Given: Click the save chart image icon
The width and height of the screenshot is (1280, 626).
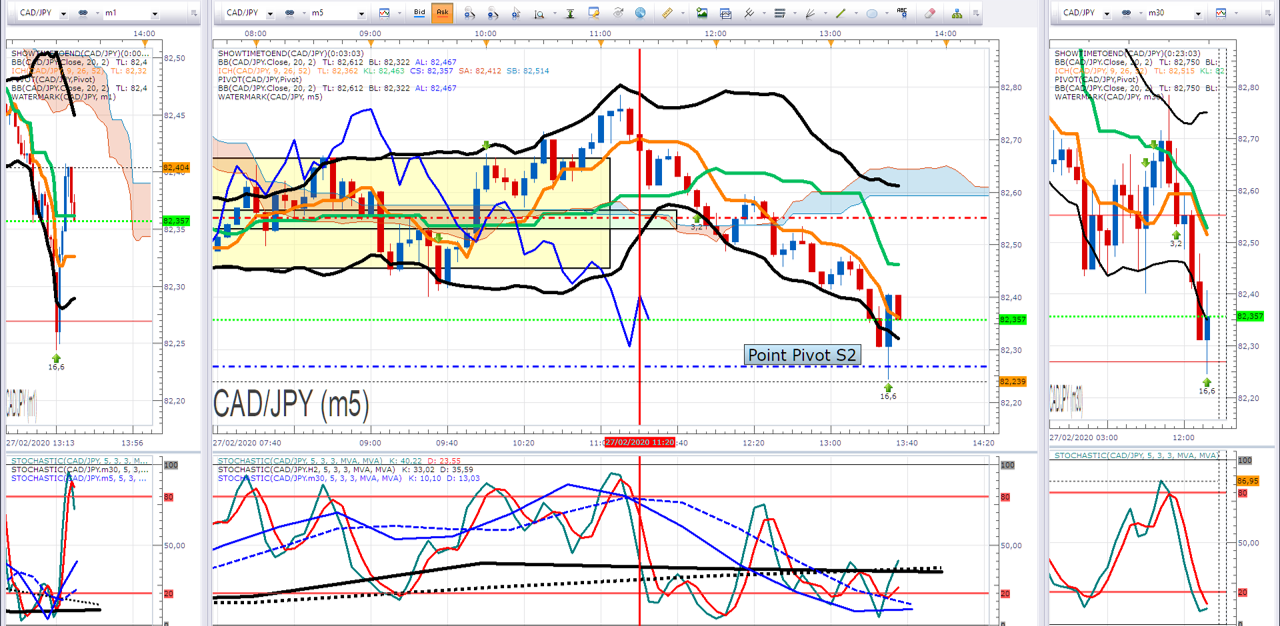Looking at the screenshot, I should point(702,14).
